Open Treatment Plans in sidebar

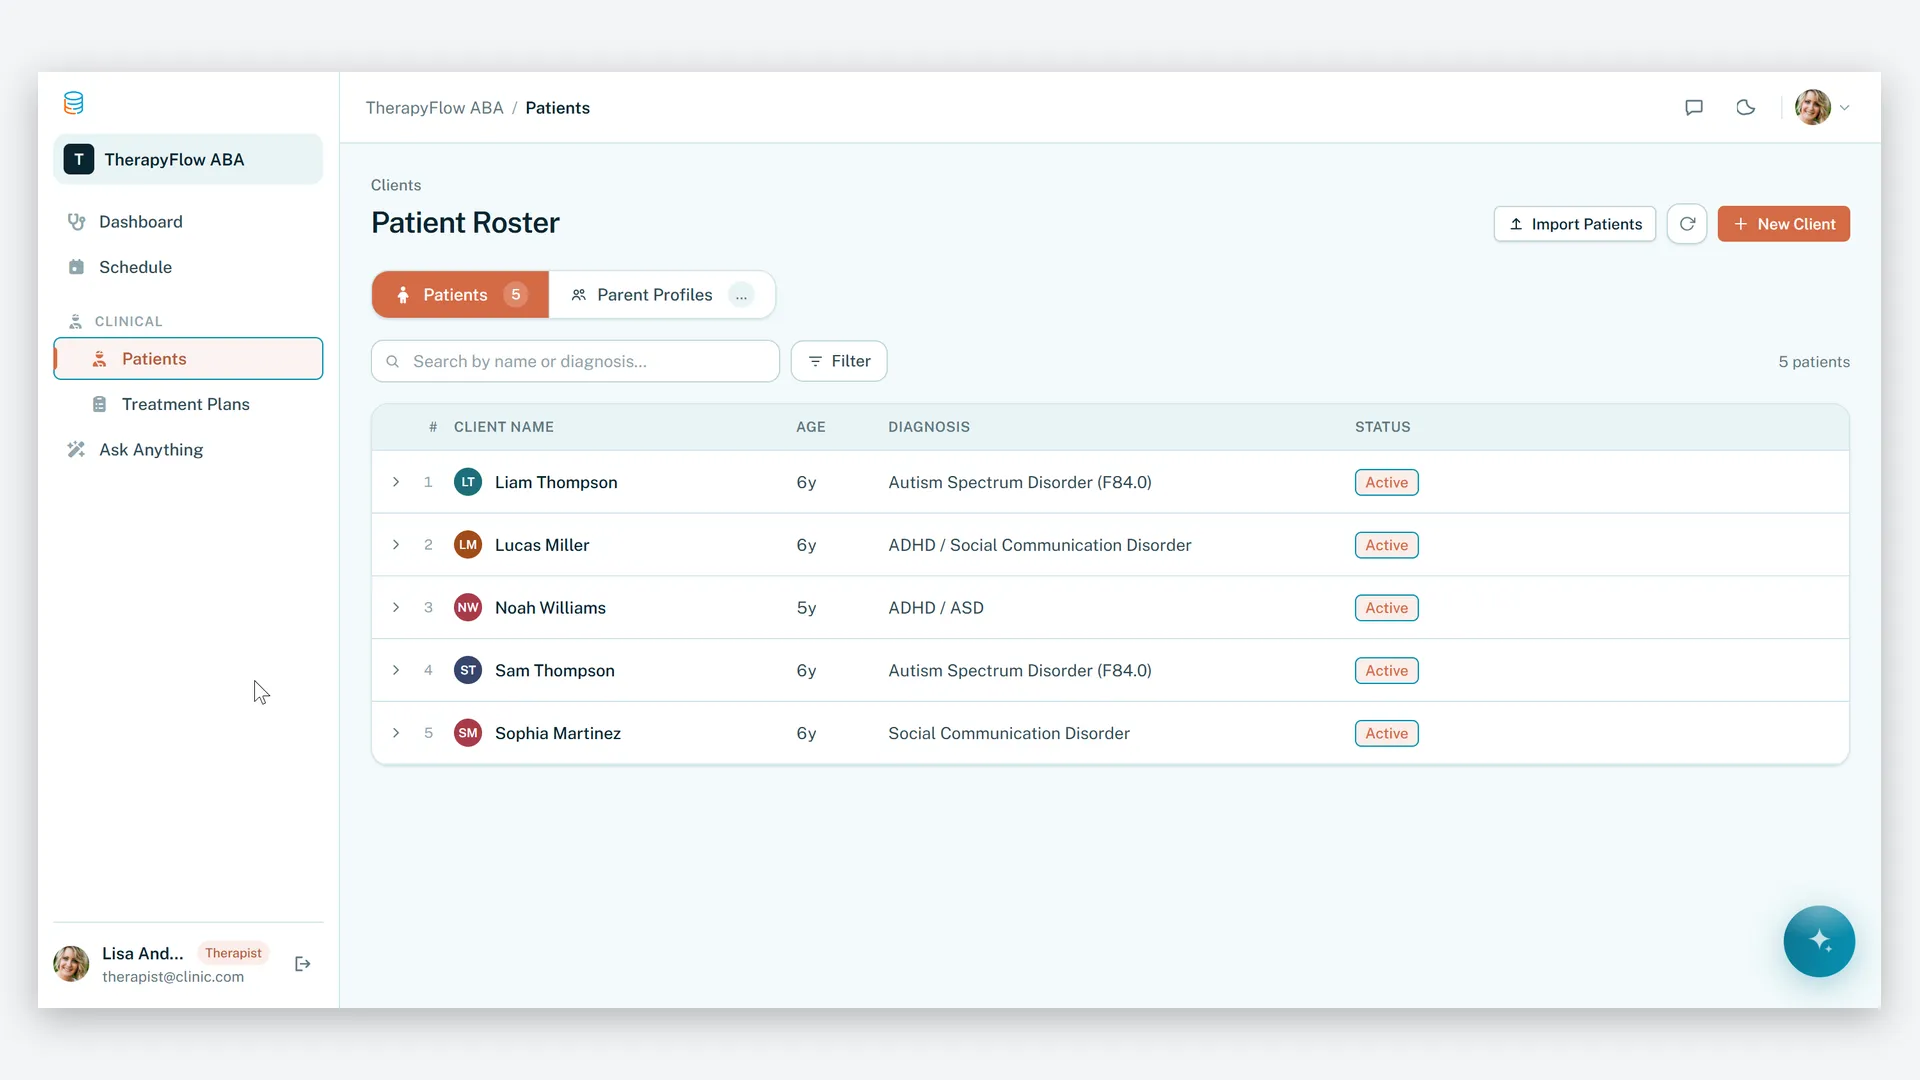[188, 404]
